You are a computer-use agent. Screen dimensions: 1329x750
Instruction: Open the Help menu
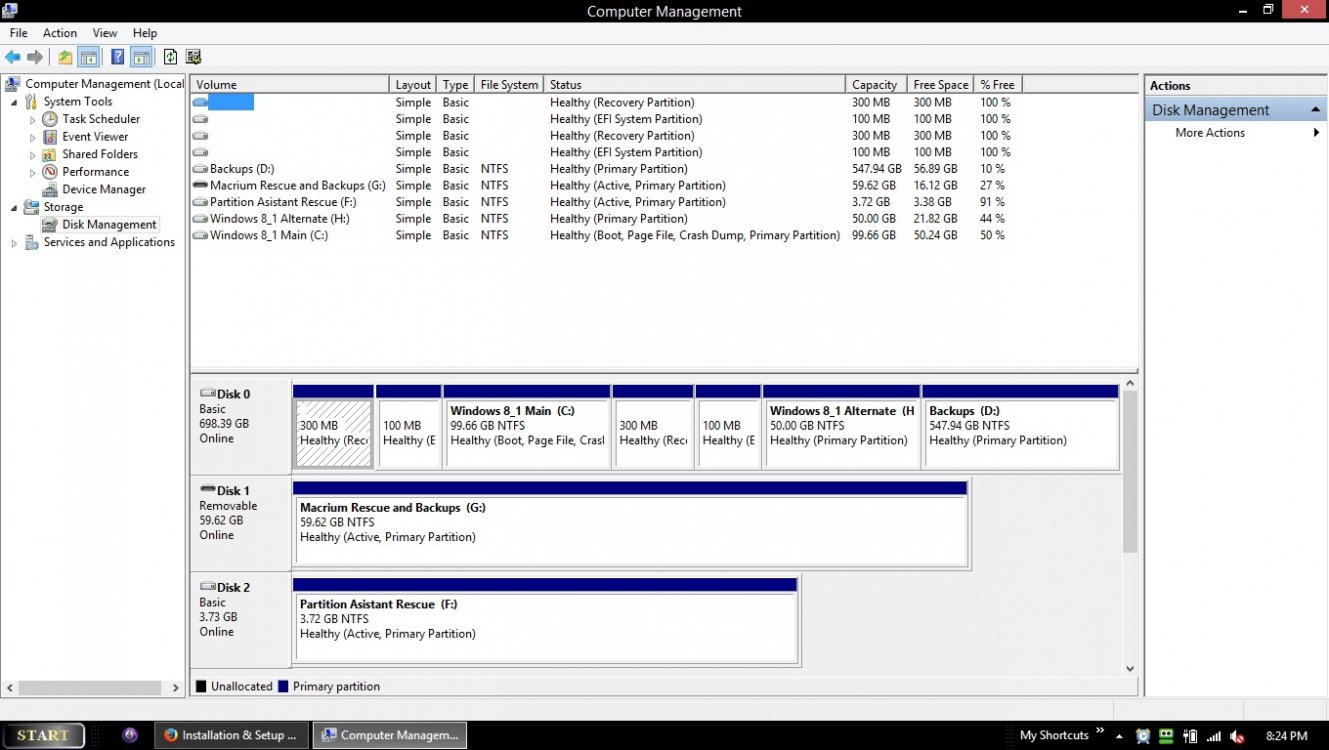(x=145, y=33)
